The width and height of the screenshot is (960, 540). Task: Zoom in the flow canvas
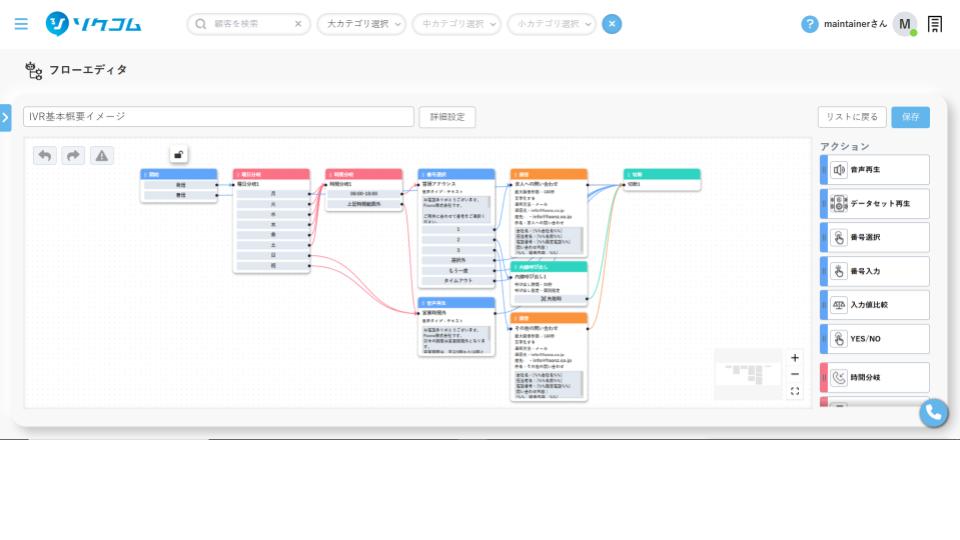[x=795, y=358]
